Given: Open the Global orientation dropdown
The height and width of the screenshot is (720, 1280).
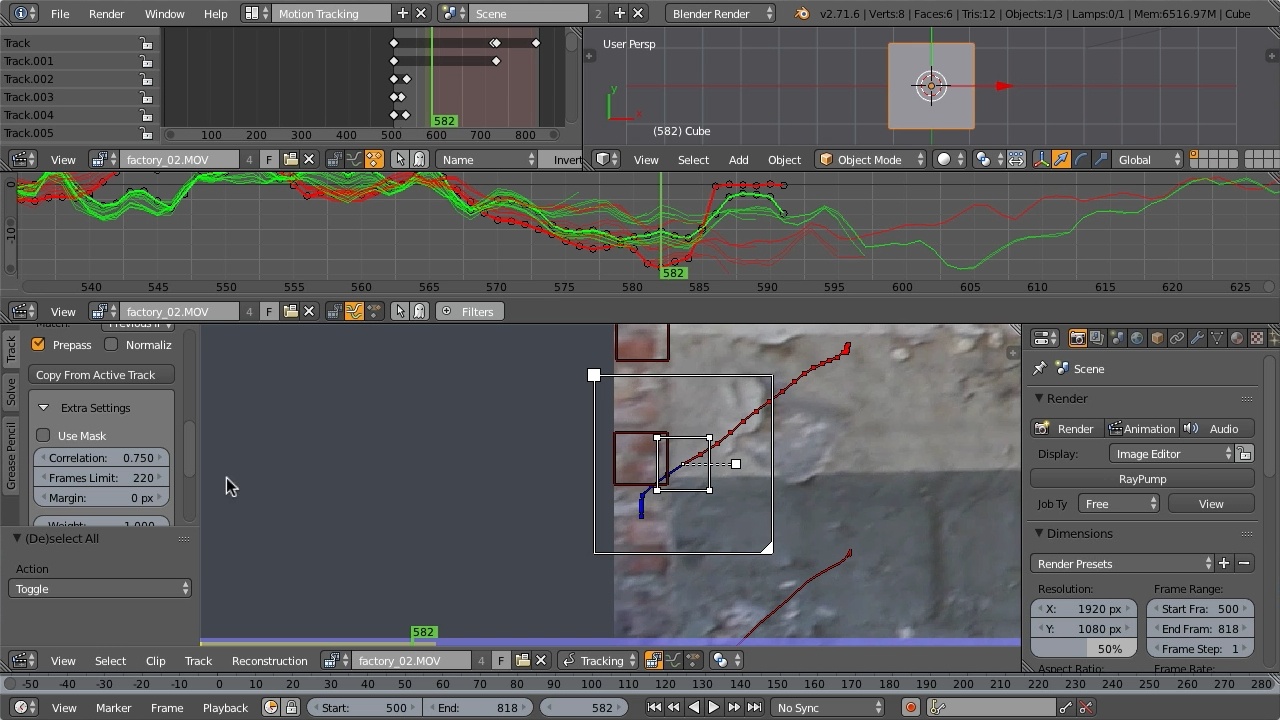Looking at the screenshot, I should click(x=1148, y=160).
